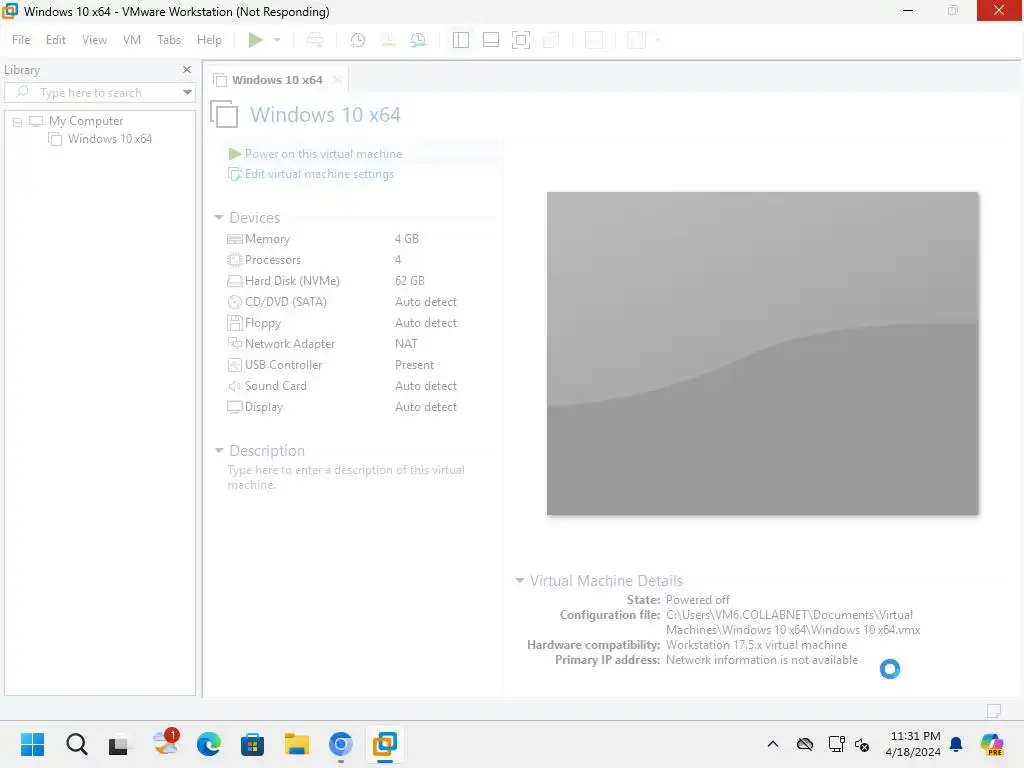Click the CD/DVD (SATA) device
1024x768 pixels.
coord(285,302)
